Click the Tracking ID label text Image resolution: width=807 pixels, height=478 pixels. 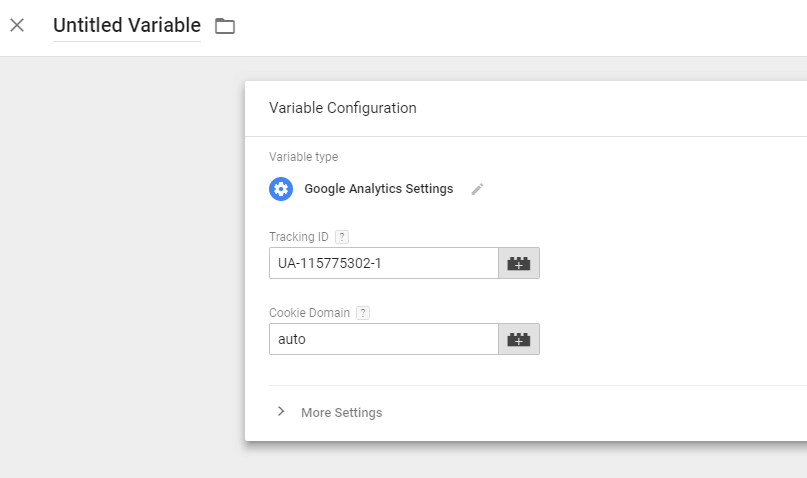(x=299, y=237)
